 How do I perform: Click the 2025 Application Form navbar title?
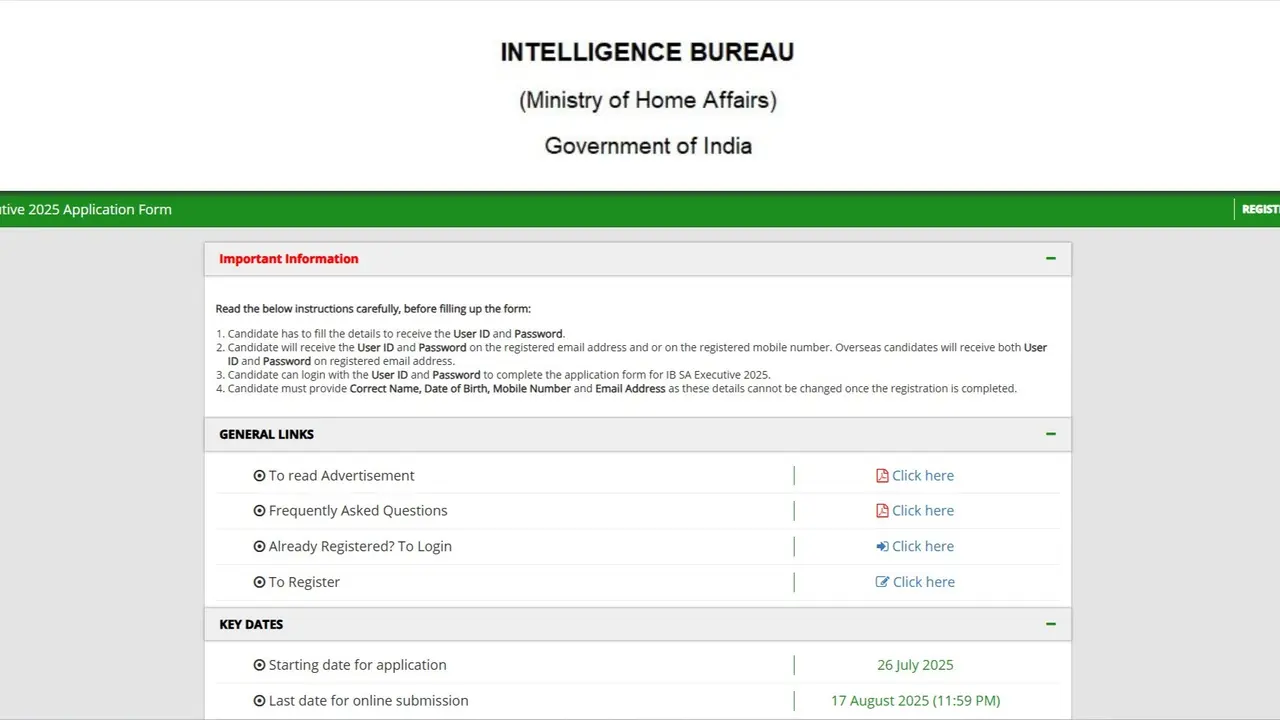pyautogui.click(x=85, y=209)
